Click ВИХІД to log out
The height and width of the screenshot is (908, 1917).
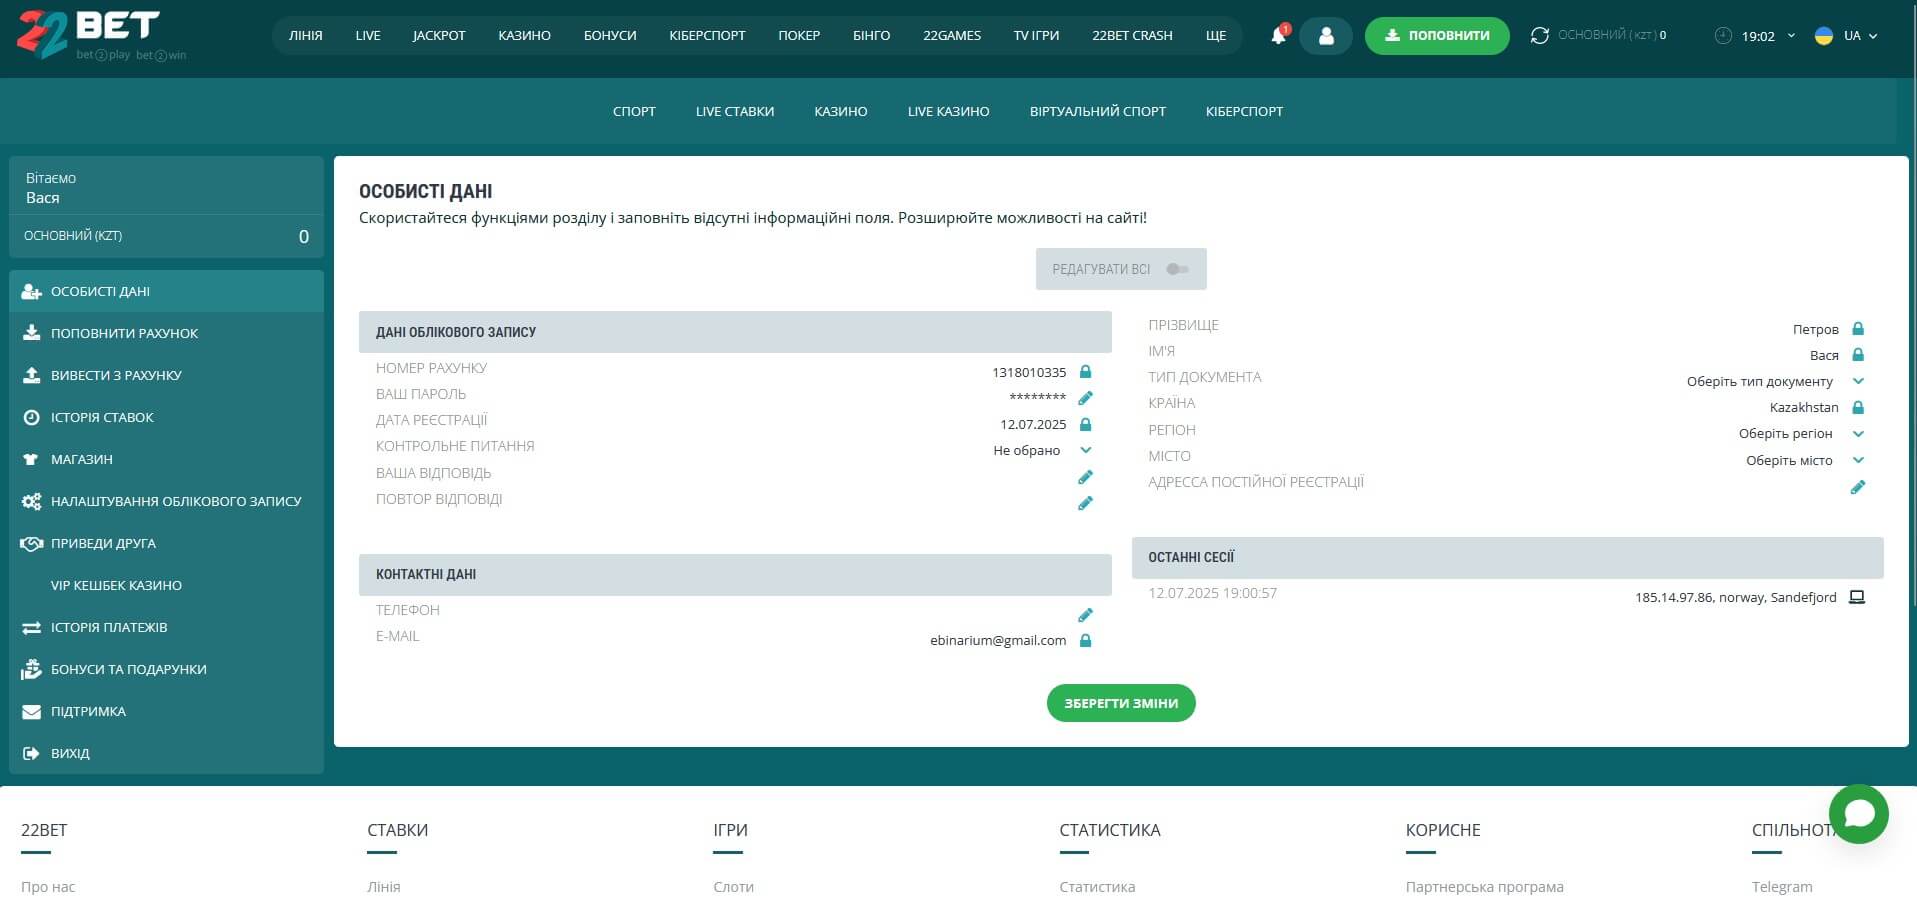pyautogui.click(x=166, y=753)
